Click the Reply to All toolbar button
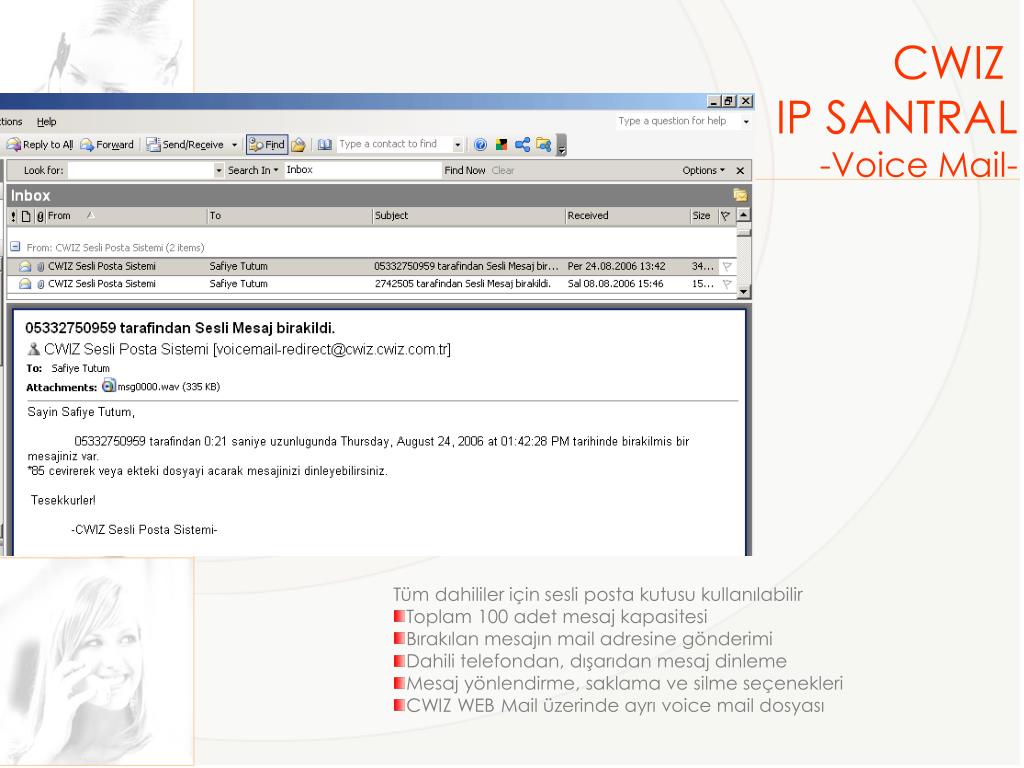 [x=39, y=144]
